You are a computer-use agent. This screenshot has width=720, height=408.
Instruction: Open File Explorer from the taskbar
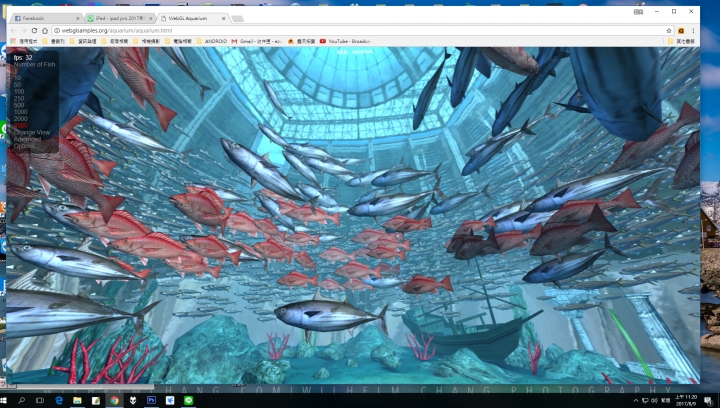[x=77, y=400]
